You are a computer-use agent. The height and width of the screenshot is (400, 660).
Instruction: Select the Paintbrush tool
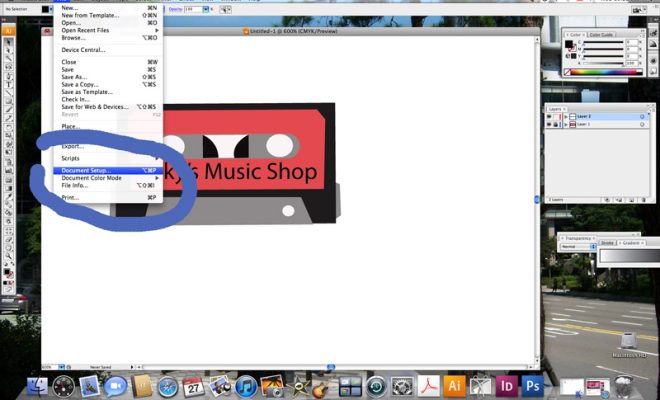click(8, 110)
